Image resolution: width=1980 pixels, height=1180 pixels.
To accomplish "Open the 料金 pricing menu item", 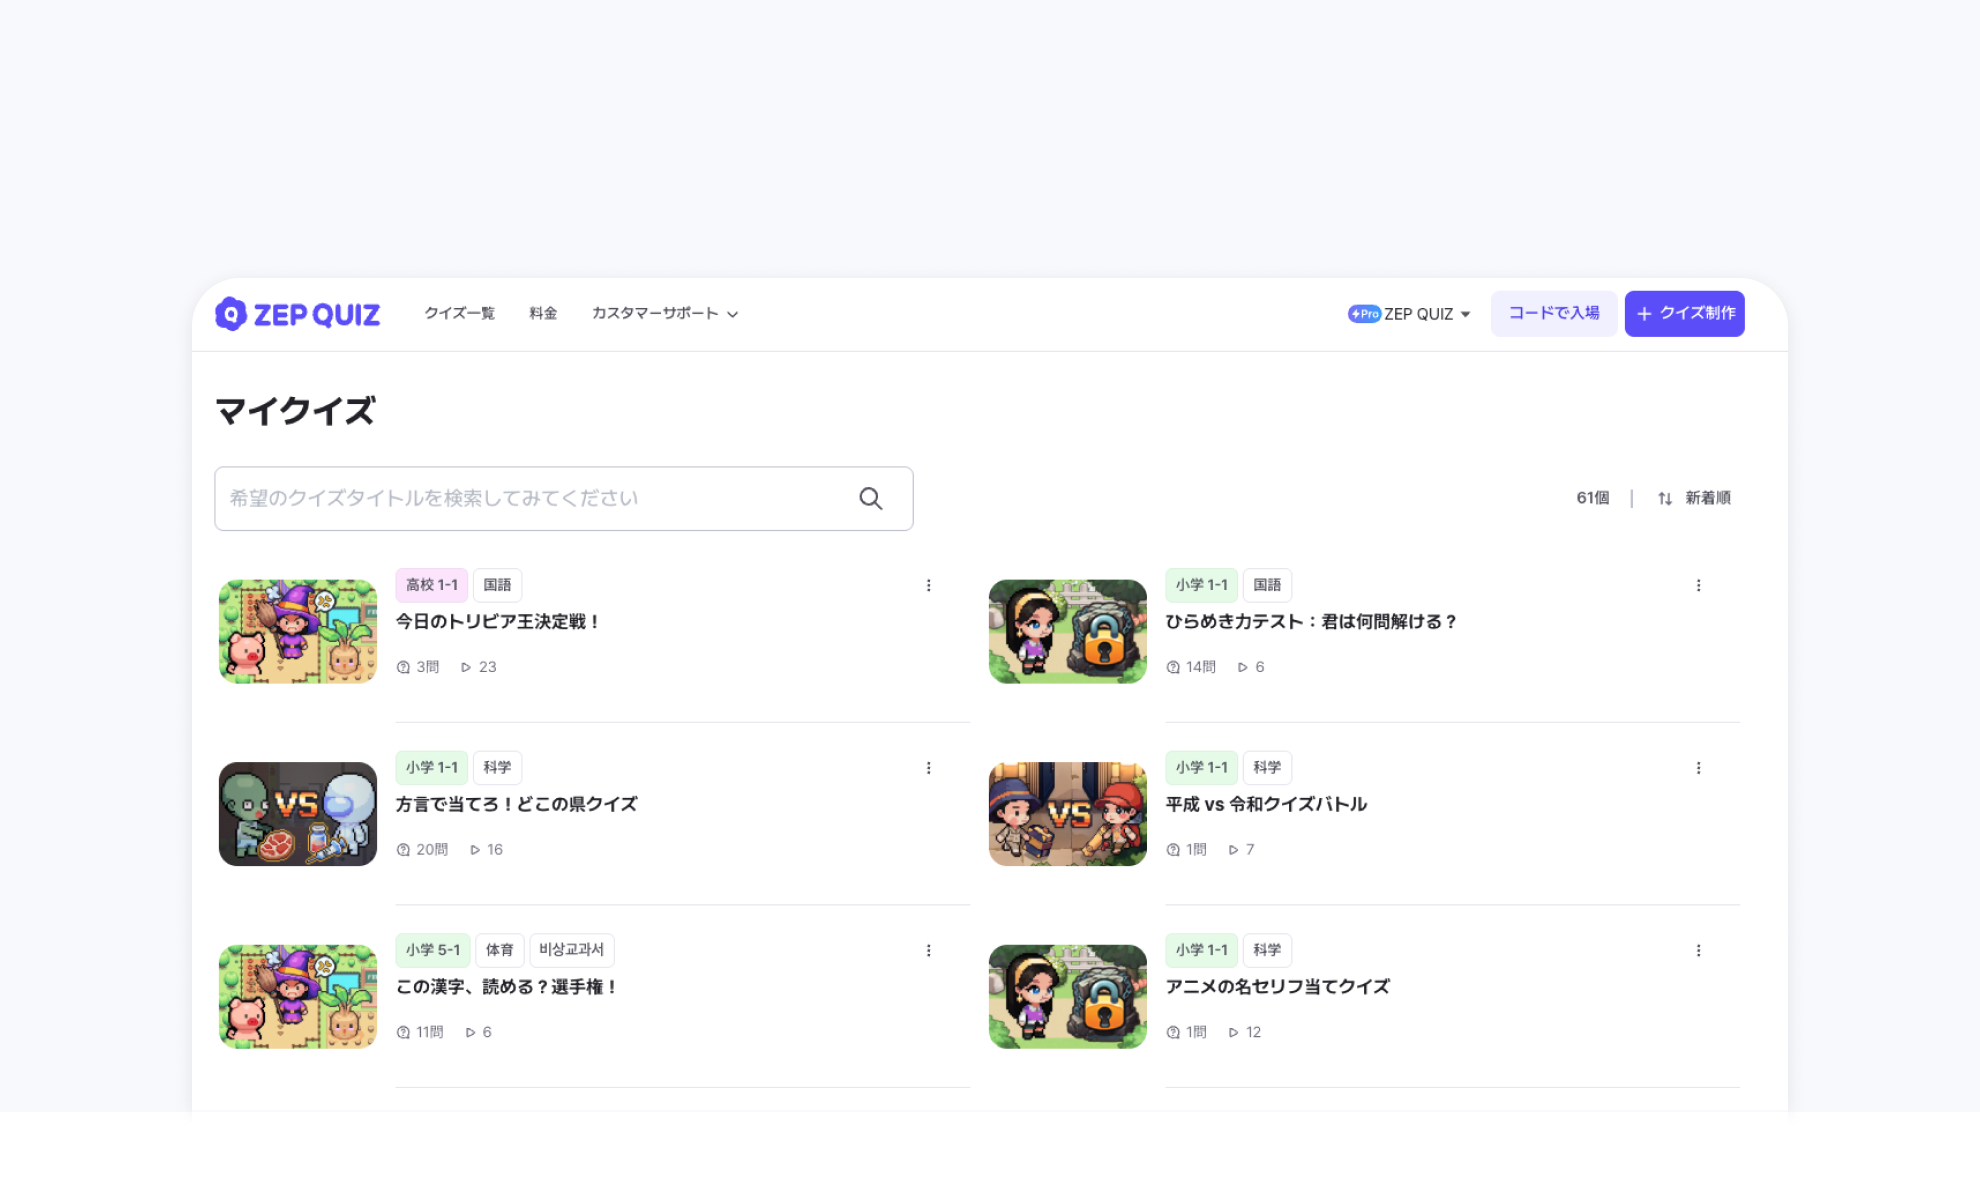I will pos(543,313).
